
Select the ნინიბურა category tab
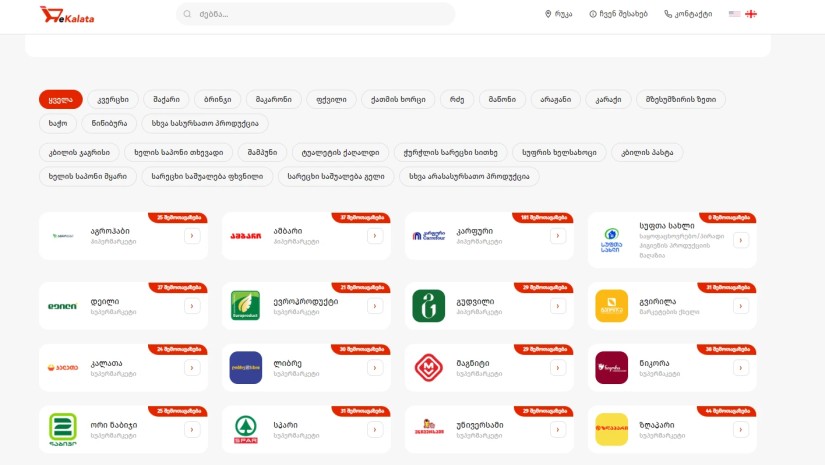point(109,124)
